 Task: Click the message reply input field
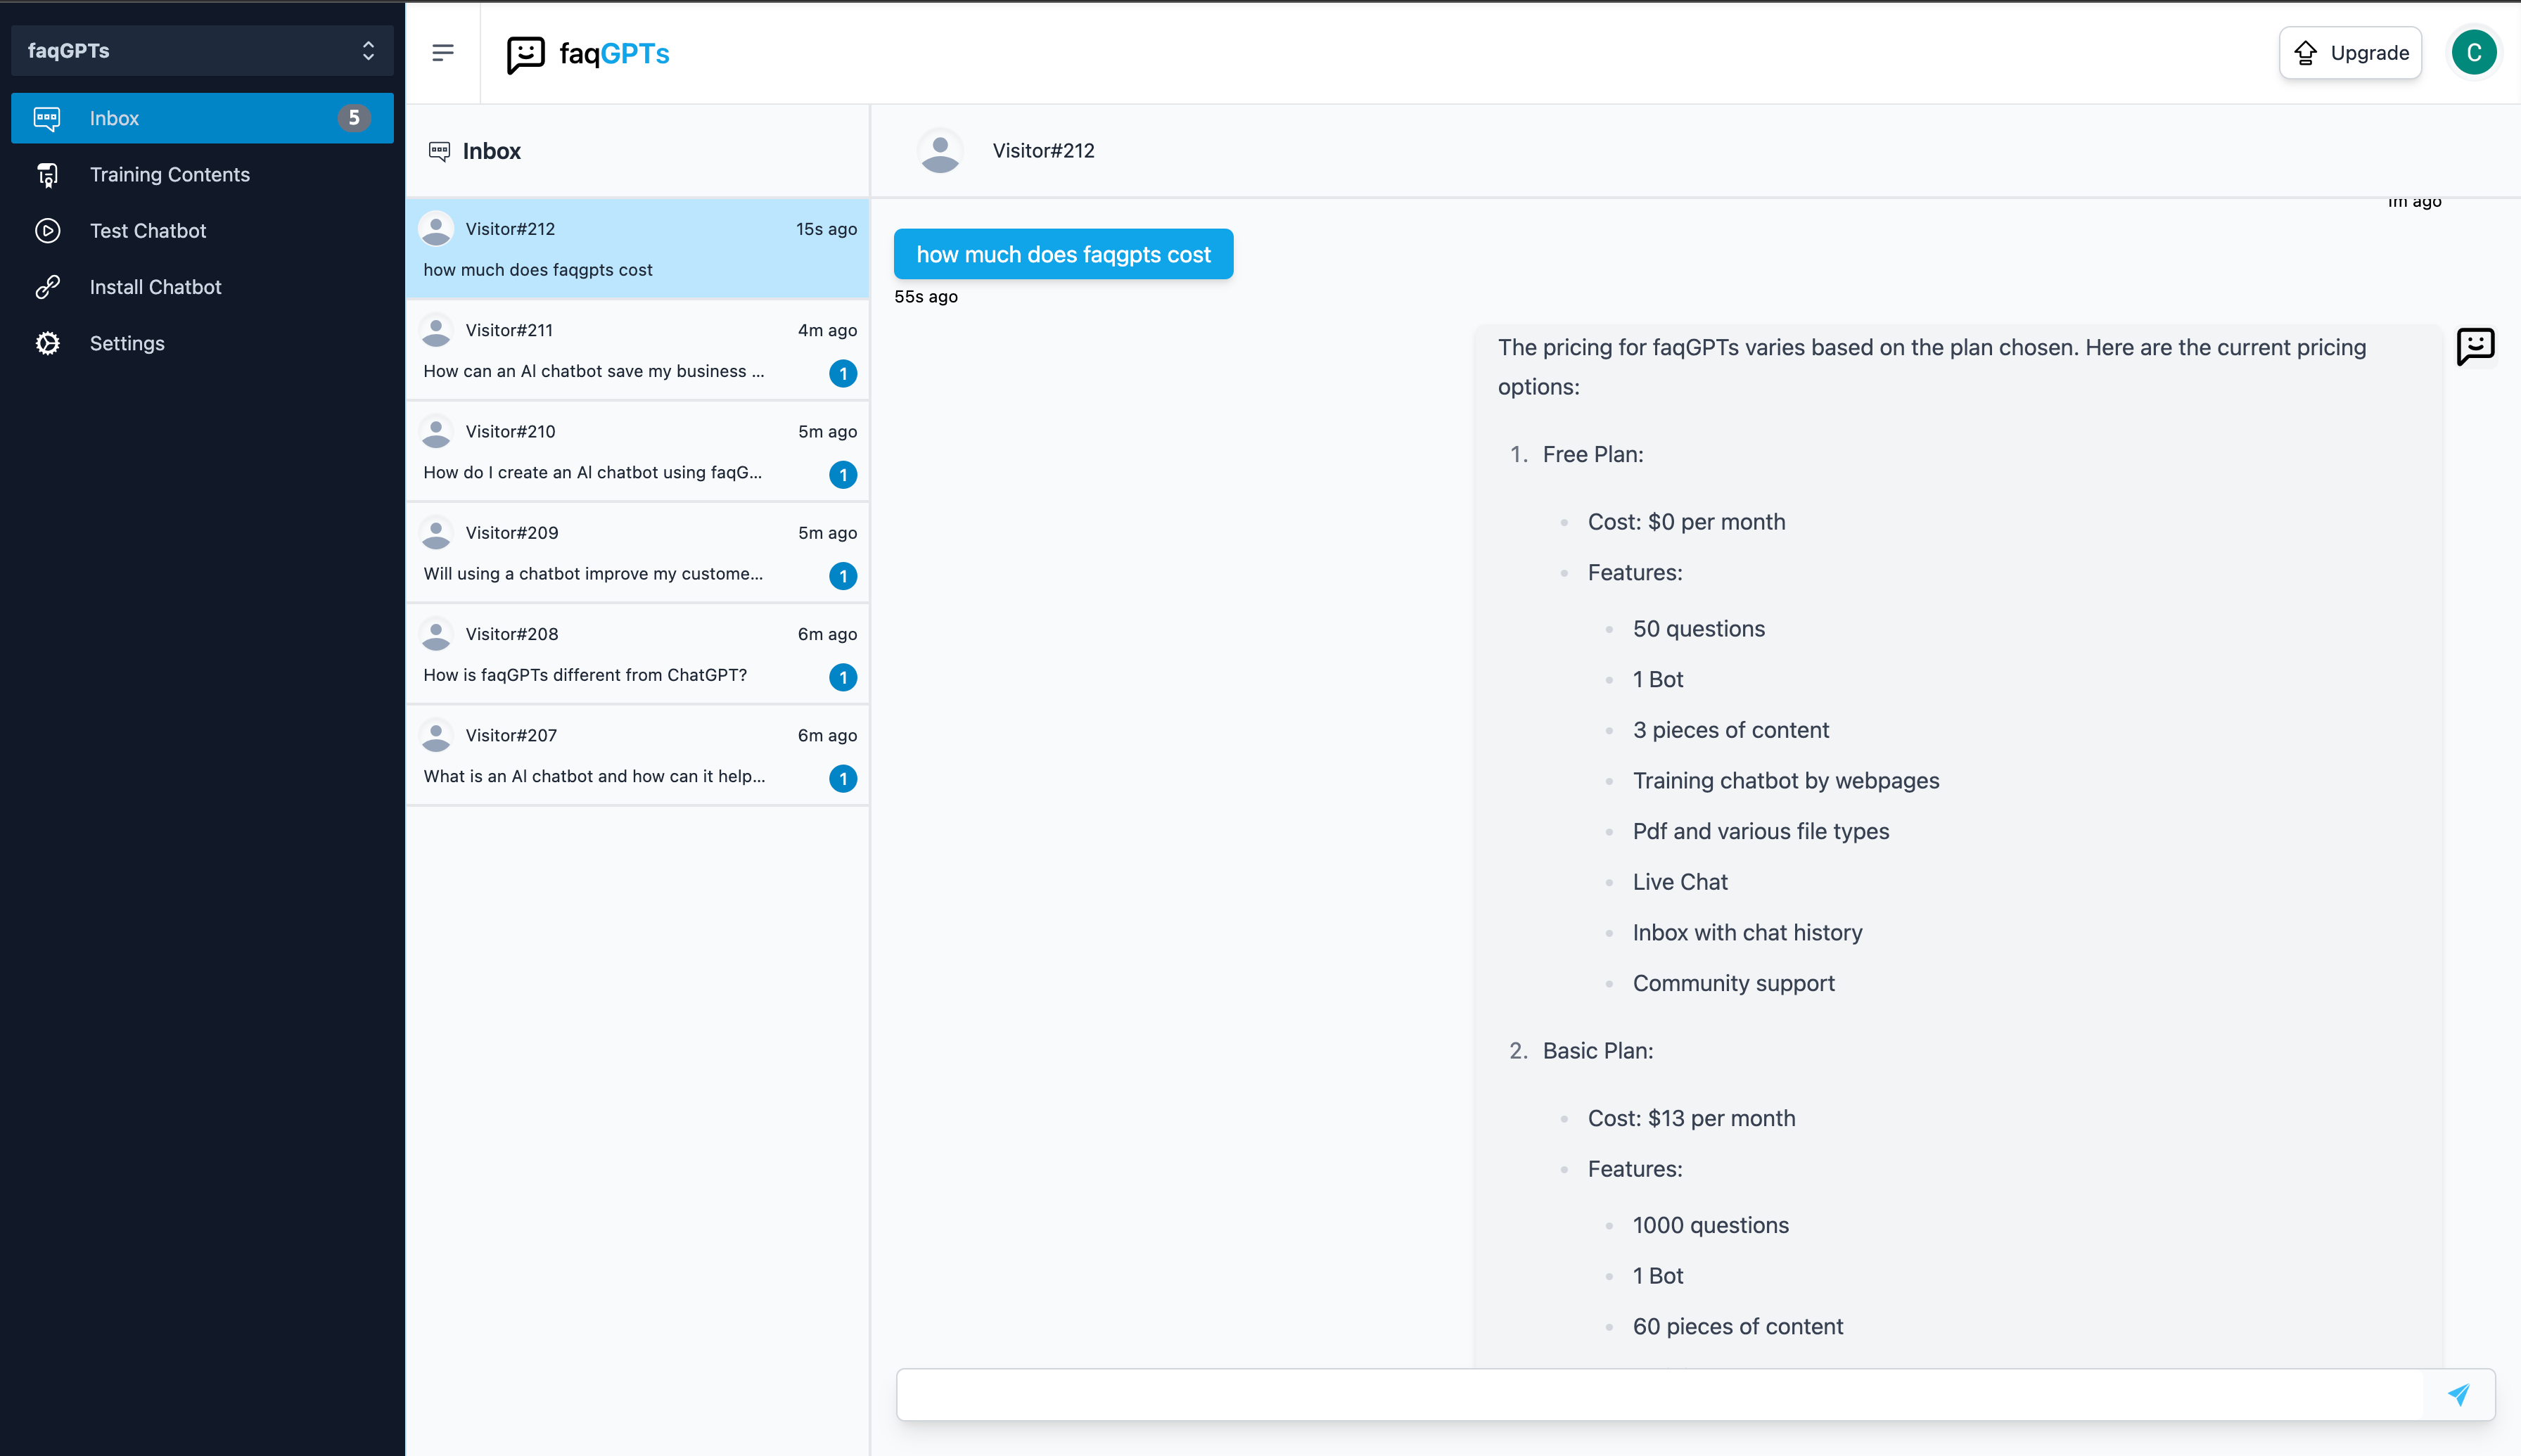1660,1394
